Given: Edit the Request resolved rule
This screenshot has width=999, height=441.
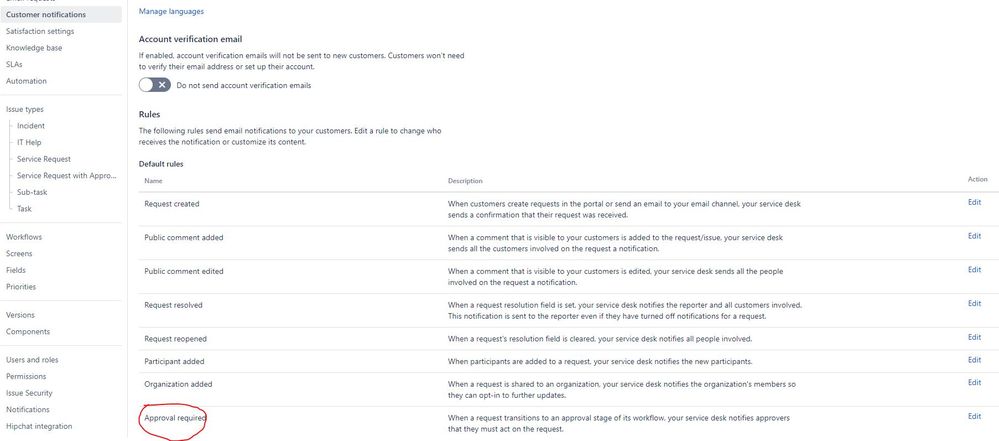Looking at the screenshot, I should pos(974,303).
